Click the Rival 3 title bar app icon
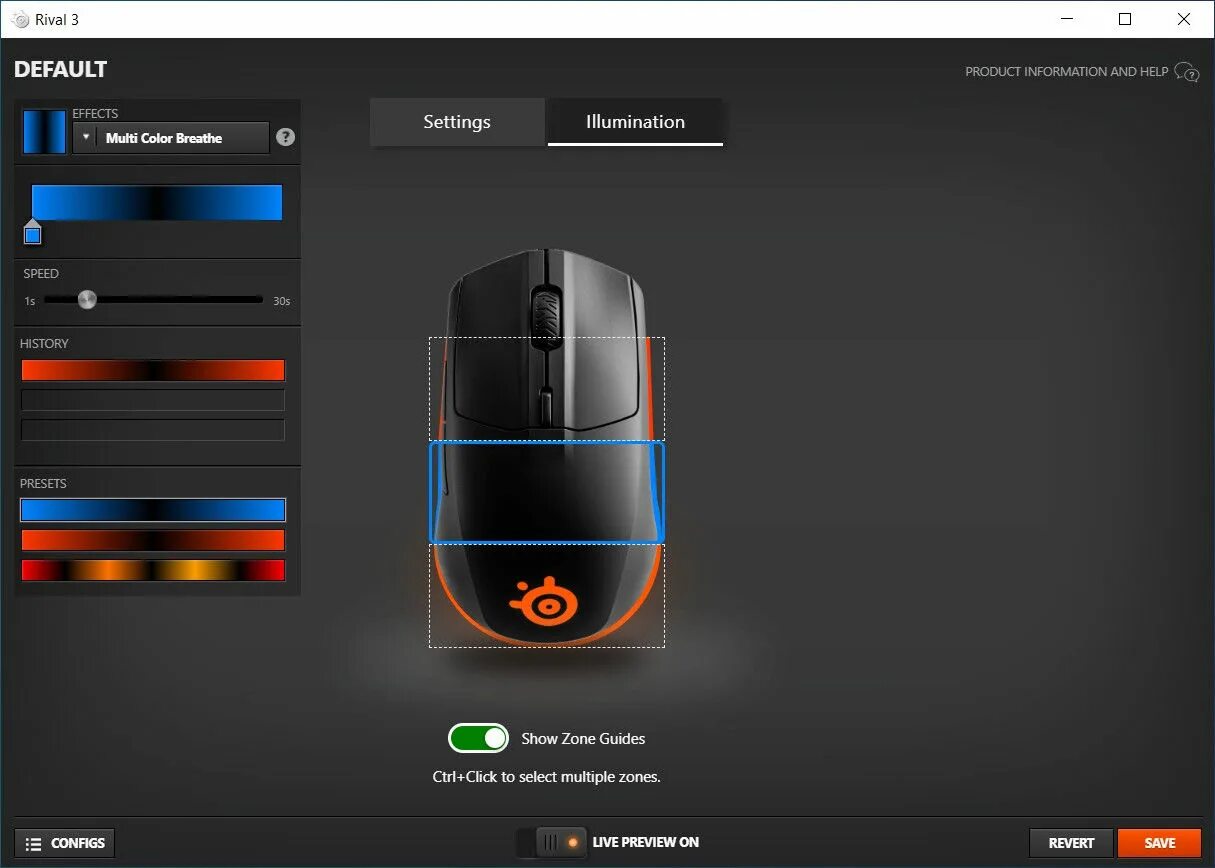The height and width of the screenshot is (868, 1215). pyautogui.click(x=20, y=19)
